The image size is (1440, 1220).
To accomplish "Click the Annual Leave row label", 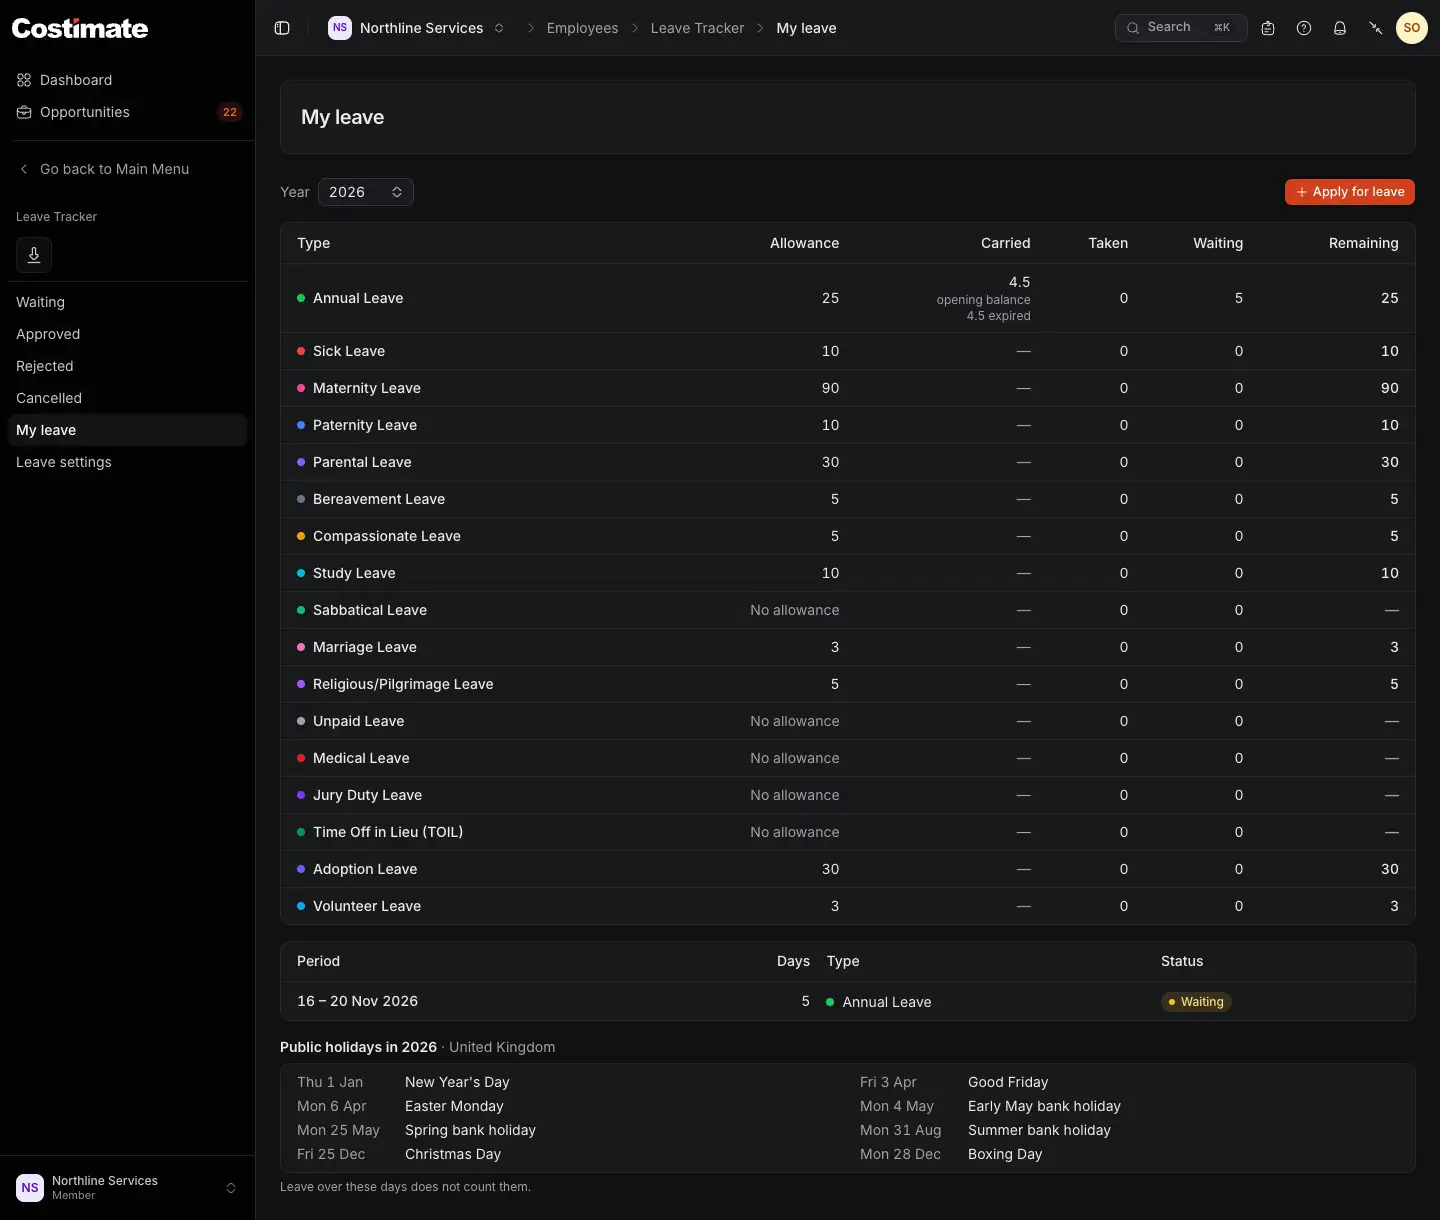I will (x=358, y=298).
